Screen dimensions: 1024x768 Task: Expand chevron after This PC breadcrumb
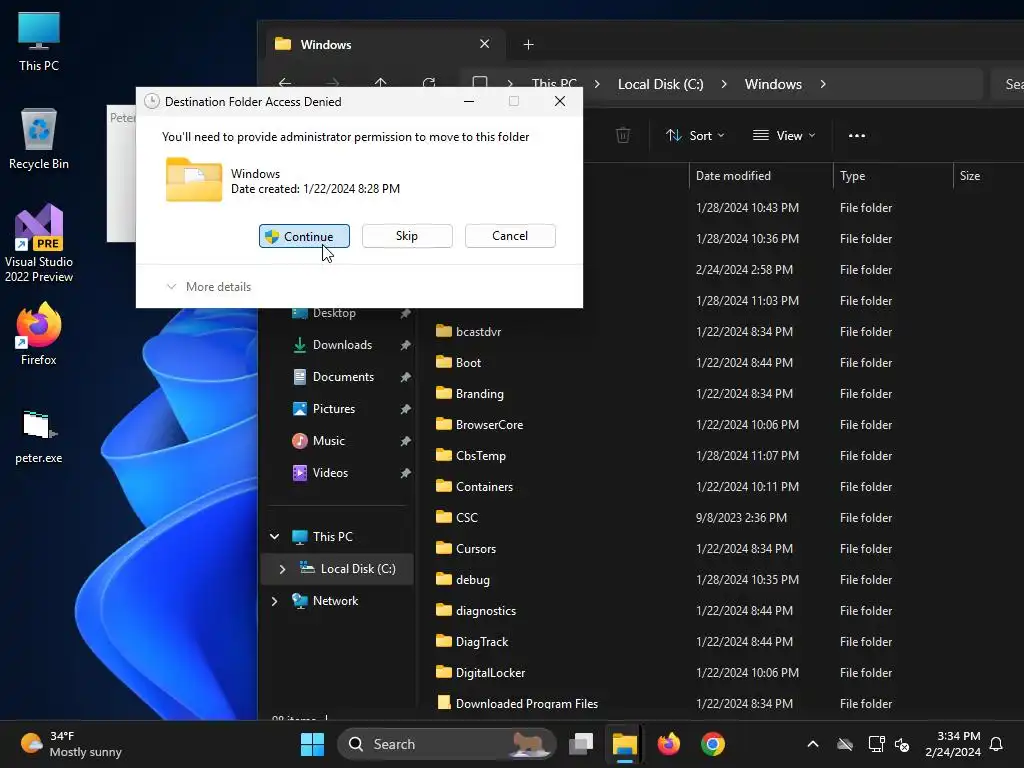pyautogui.click(x=597, y=84)
